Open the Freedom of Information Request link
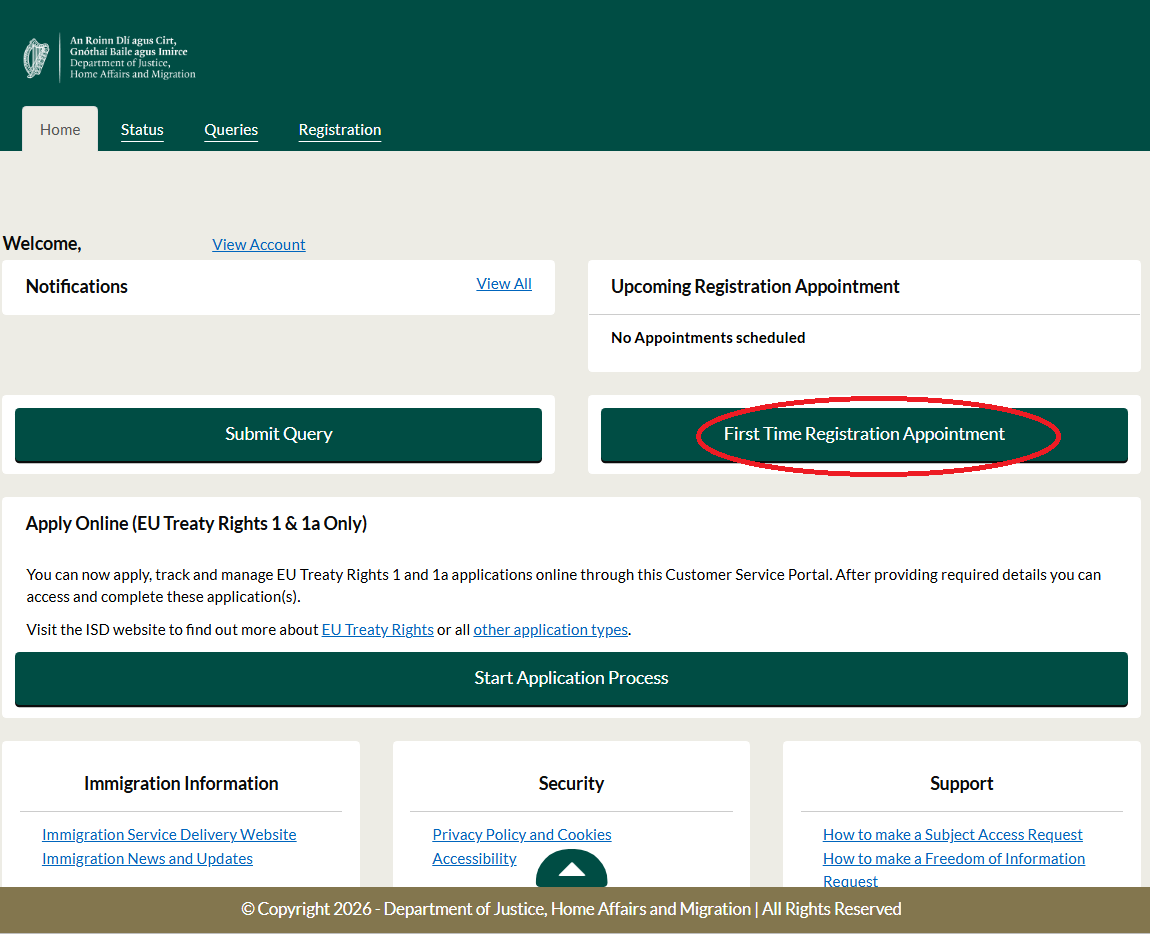Viewport: 1150px width, 934px height. coord(953,869)
